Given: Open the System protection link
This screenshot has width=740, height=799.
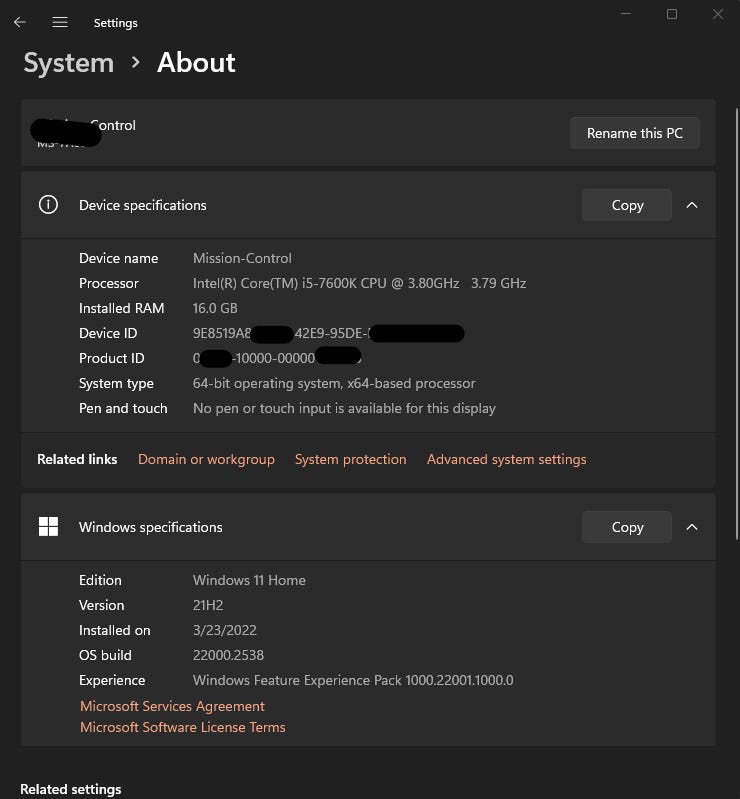Looking at the screenshot, I should tap(350, 459).
